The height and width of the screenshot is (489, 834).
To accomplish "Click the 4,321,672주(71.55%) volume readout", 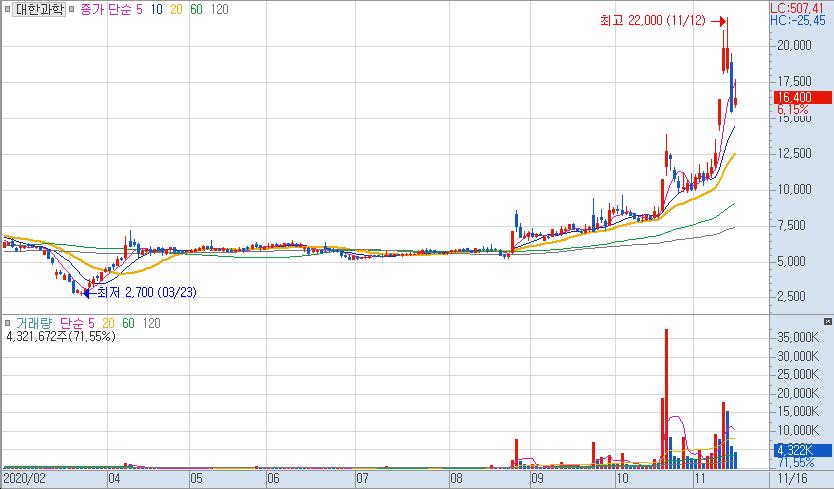I will (x=61, y=337).
